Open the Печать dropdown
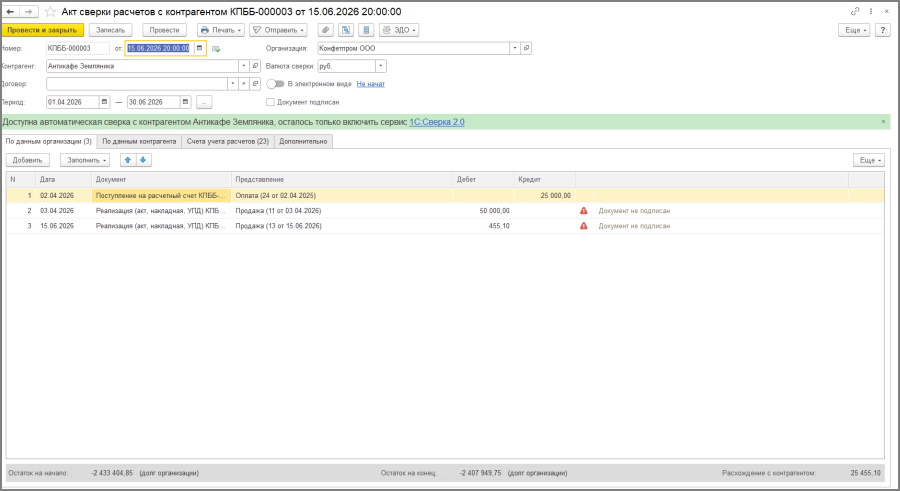This screenshot has width=900, height=491. [x=221, y=30]
